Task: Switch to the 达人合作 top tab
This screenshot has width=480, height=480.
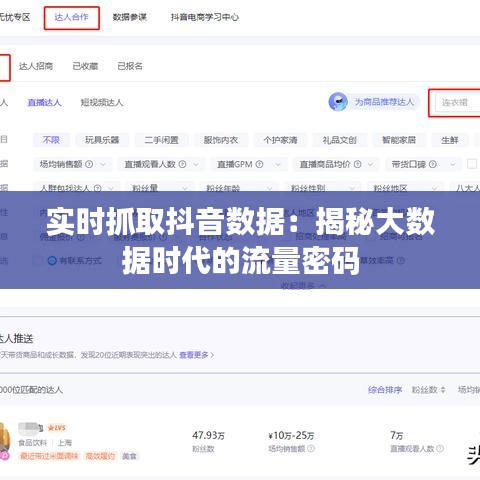Action: pos(71,17)
